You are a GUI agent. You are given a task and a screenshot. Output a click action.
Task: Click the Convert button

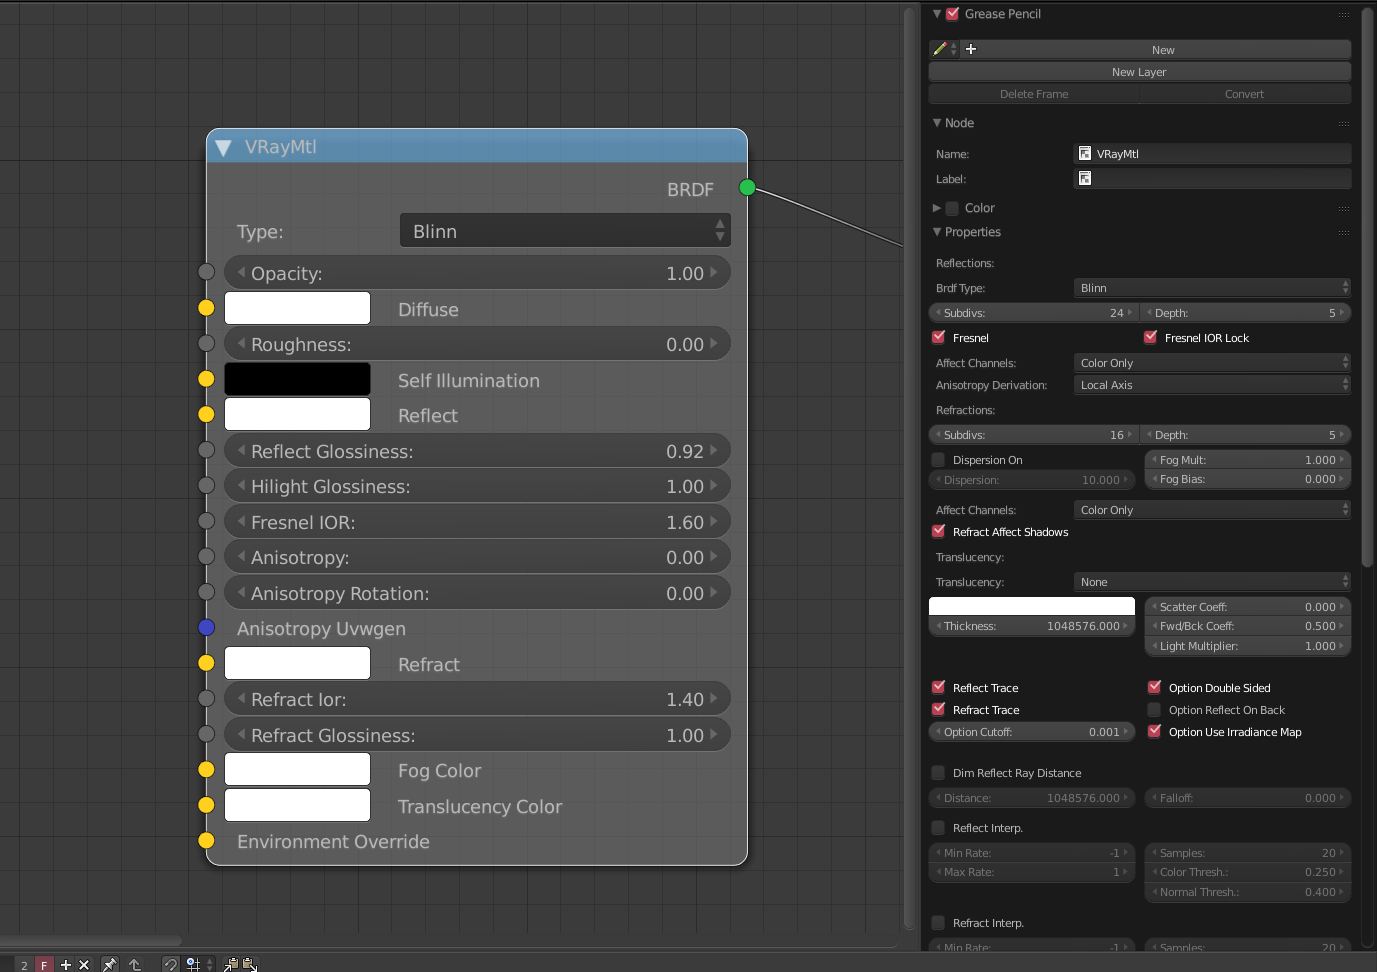[x=1245, y=94]
